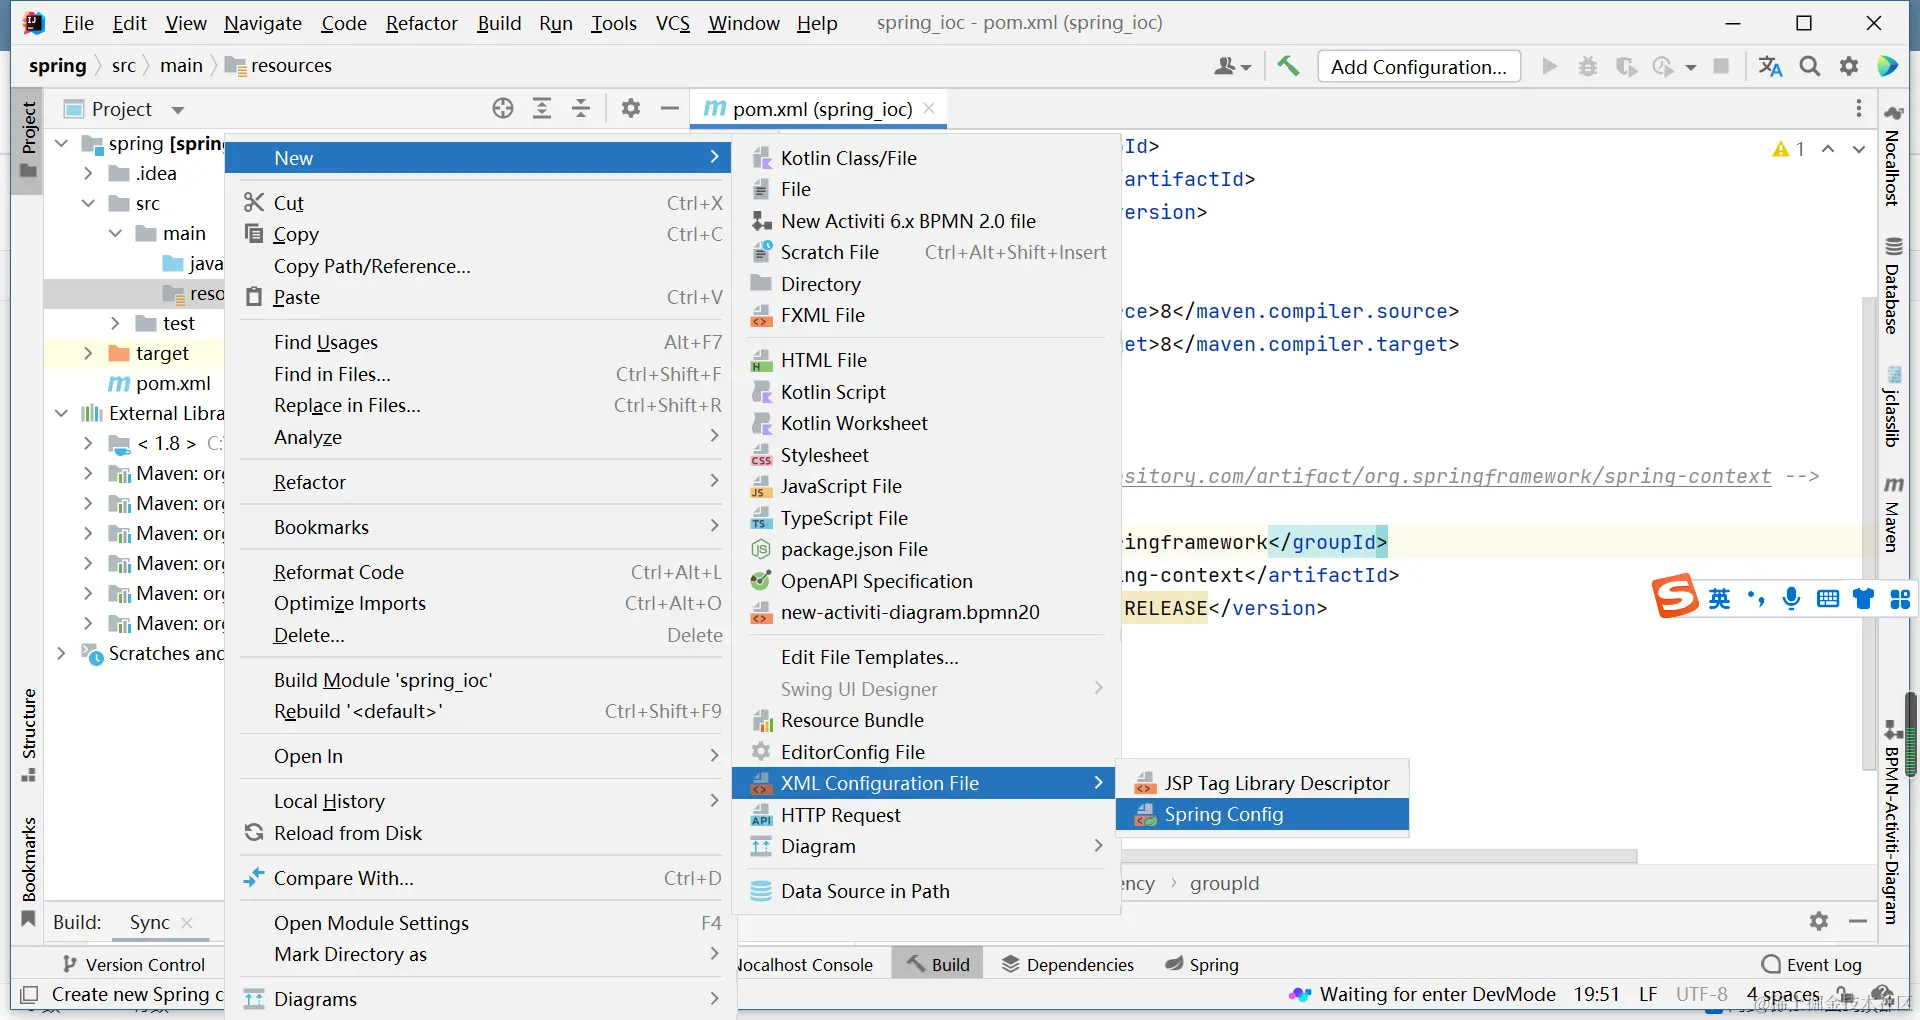
Task: Open the Nocalhost side panel
Action: coord(1893,155)
